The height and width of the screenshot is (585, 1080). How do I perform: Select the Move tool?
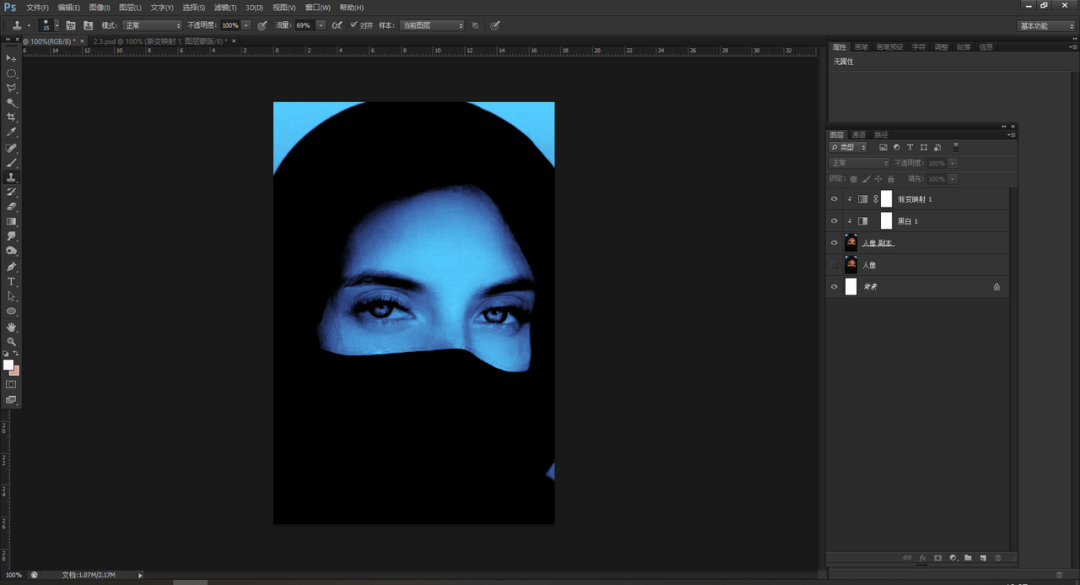click(11, 59)
